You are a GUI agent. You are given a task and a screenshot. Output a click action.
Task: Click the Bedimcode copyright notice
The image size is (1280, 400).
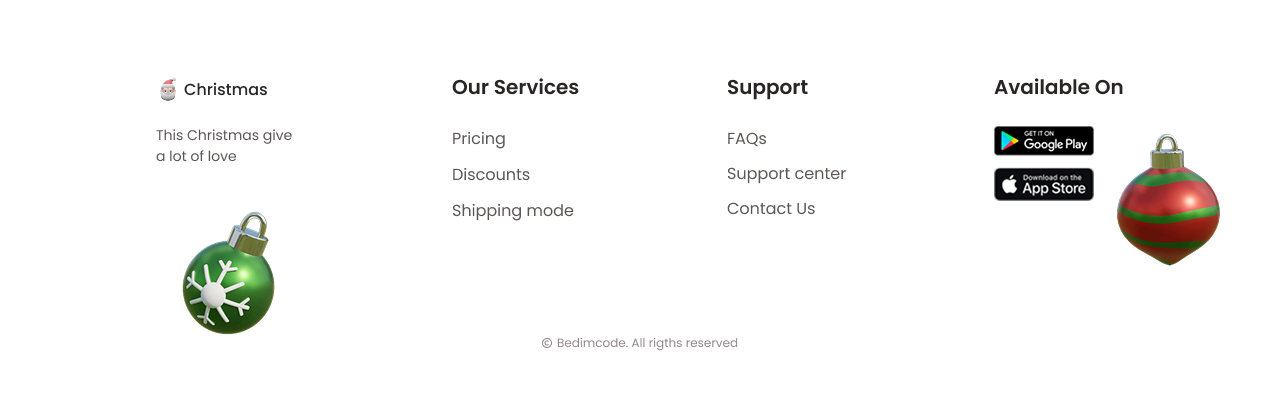(640, 343)
